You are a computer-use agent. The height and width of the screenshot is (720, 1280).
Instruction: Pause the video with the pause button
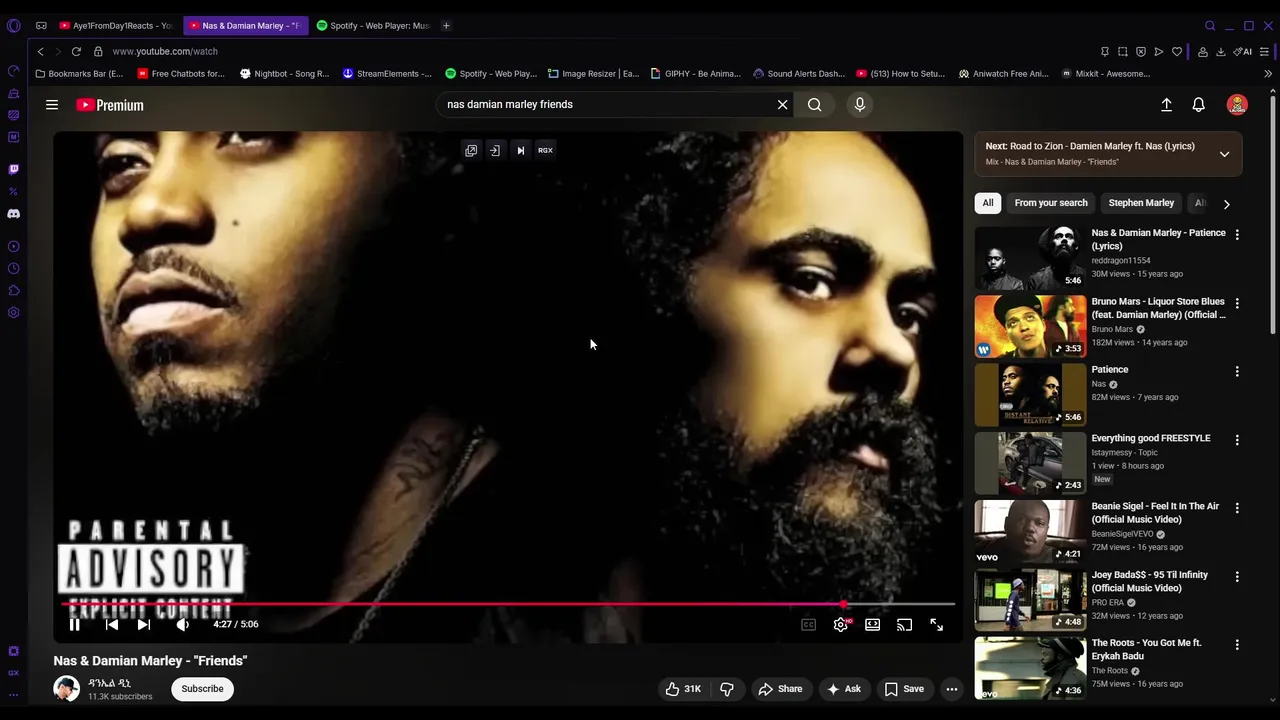[74, 624]
